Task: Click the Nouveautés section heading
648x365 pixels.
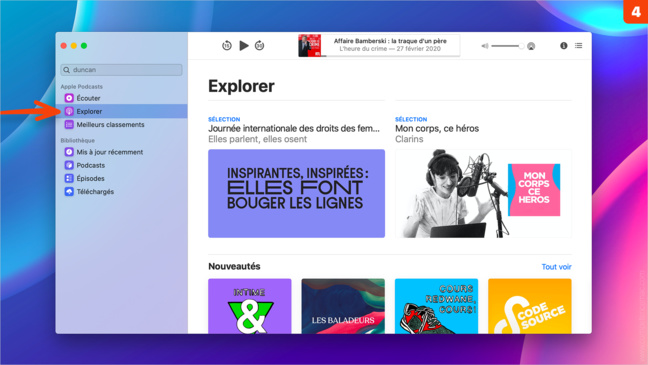Action: click(x=234, y=267)
